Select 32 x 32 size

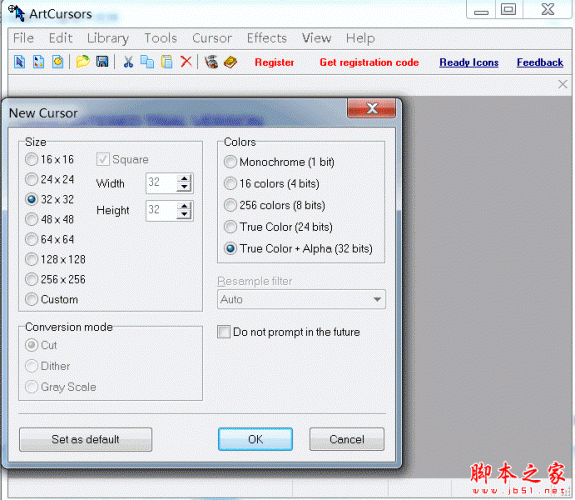(x=50, y=199)
